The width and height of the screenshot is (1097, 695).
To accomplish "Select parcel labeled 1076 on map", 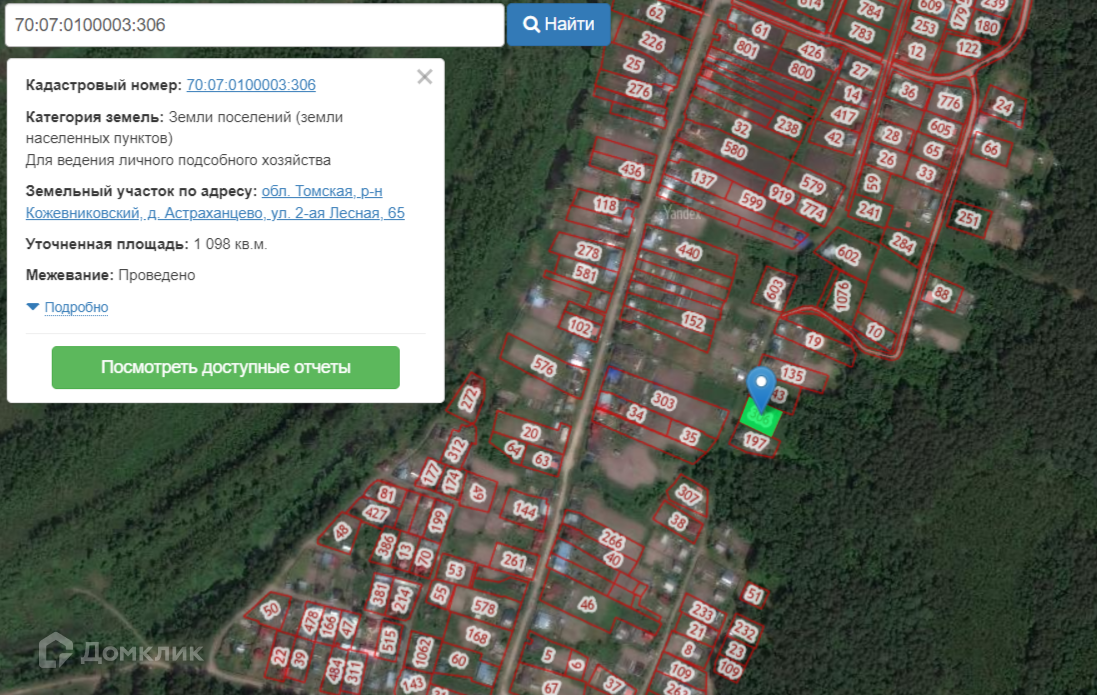I will (842, 296).
